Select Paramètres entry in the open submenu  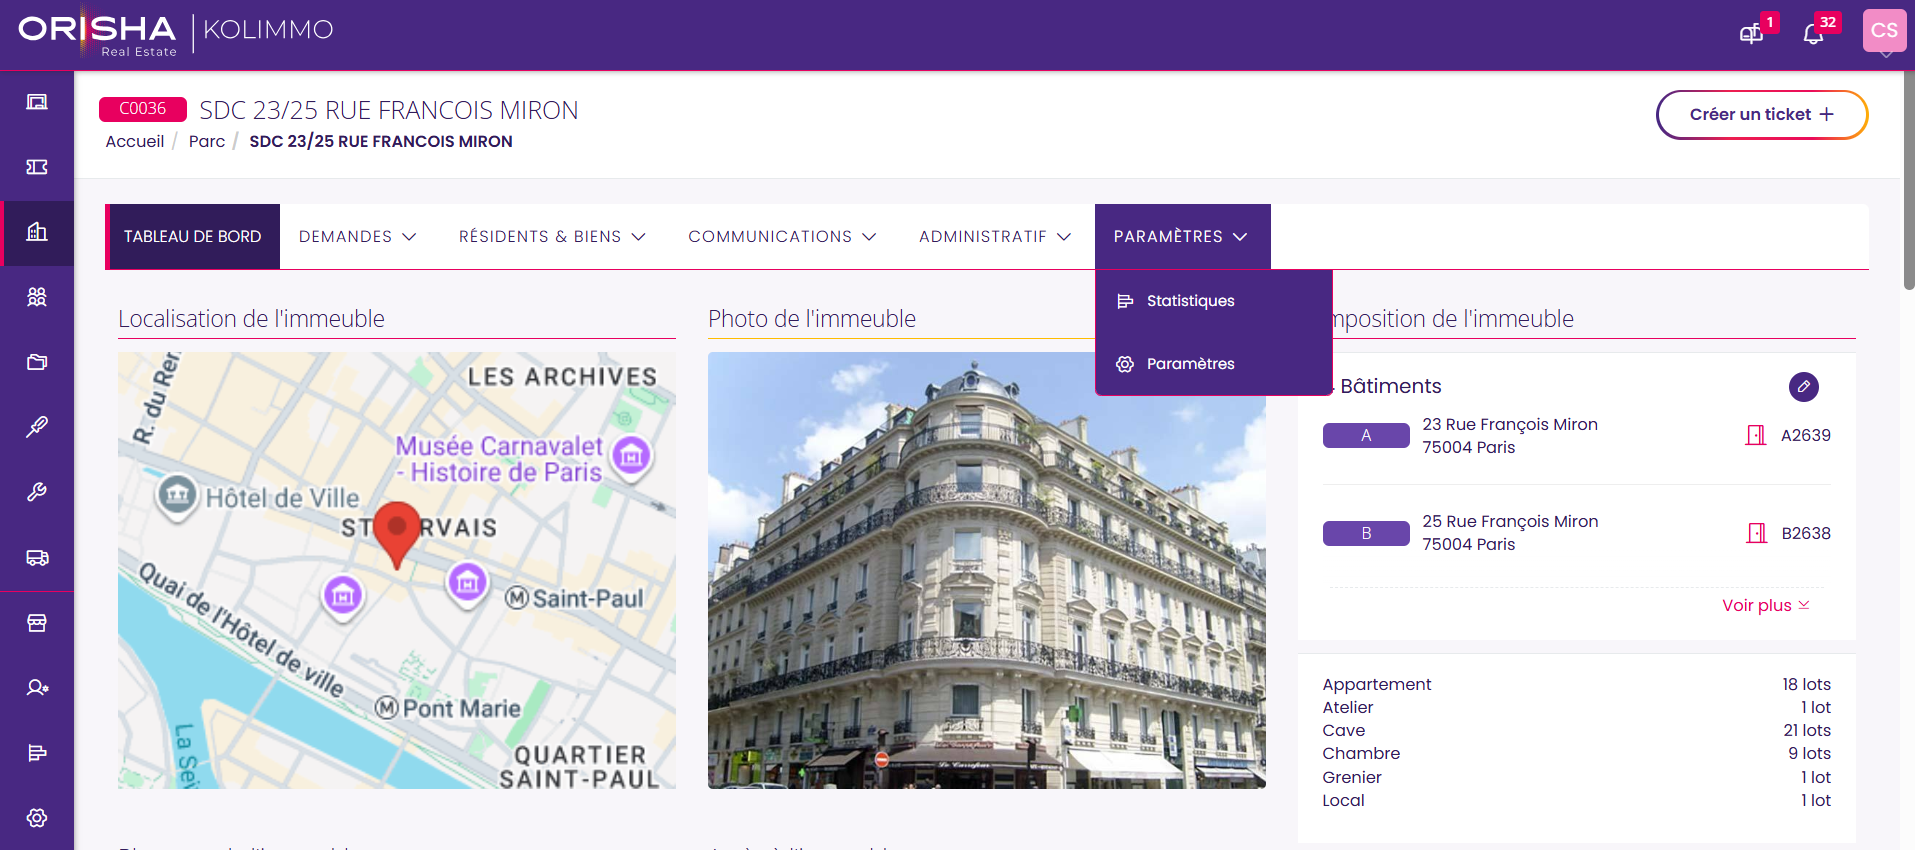1214,364
